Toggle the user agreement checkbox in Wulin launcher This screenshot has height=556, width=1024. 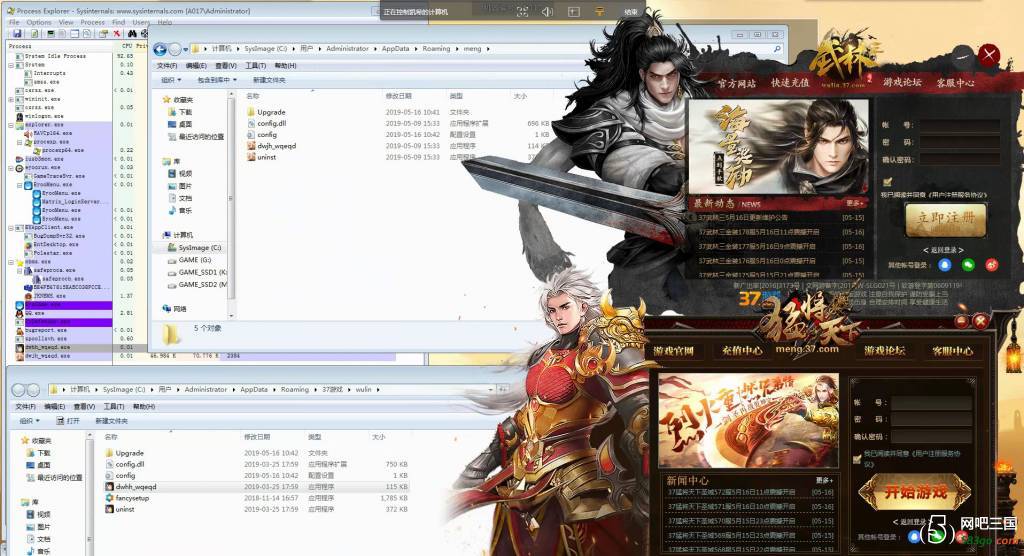887,182
